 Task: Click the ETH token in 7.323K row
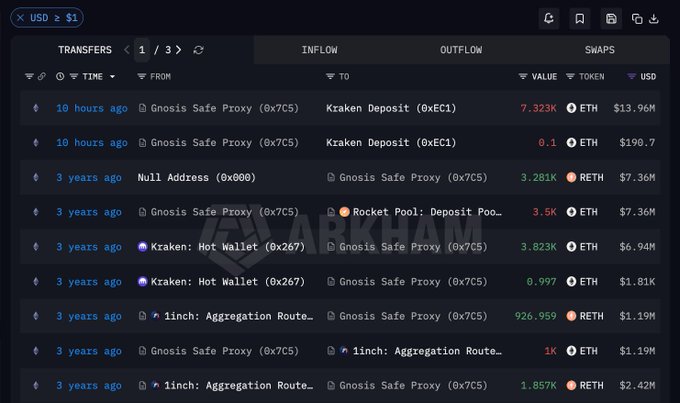point(582,108)
